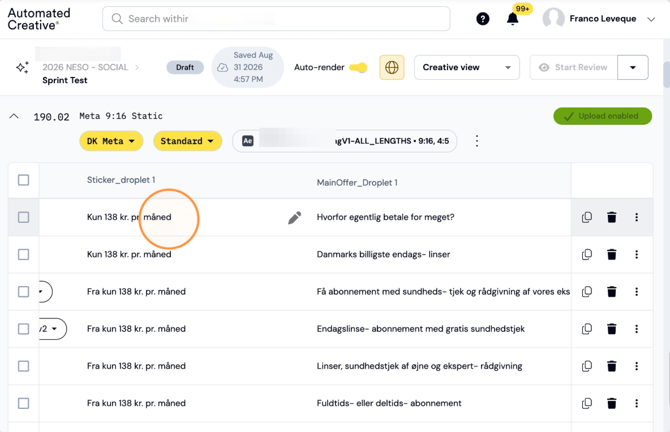The image size is (670, 432).
Task: Click the globe language icon
Action: pyautogui.click(x=392, y=67)
